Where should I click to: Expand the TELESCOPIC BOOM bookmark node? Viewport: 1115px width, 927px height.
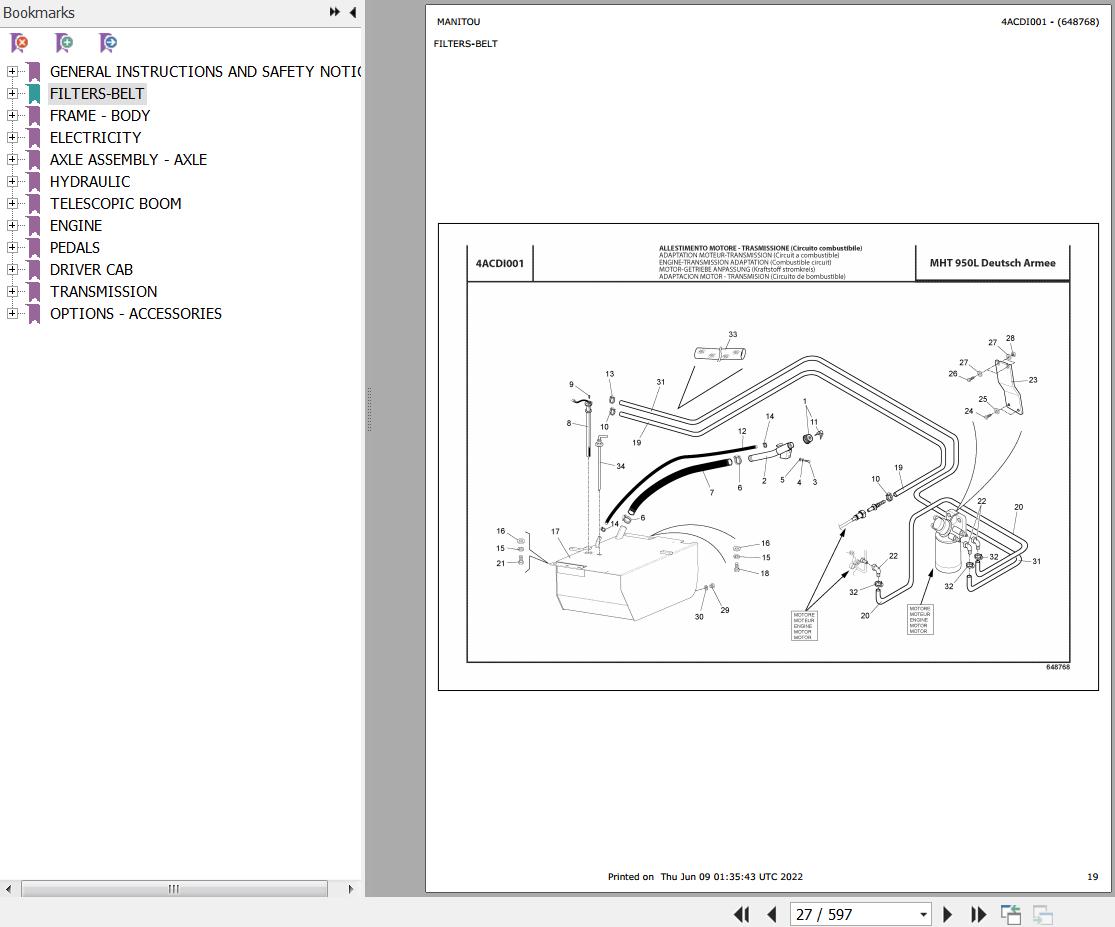12,204
